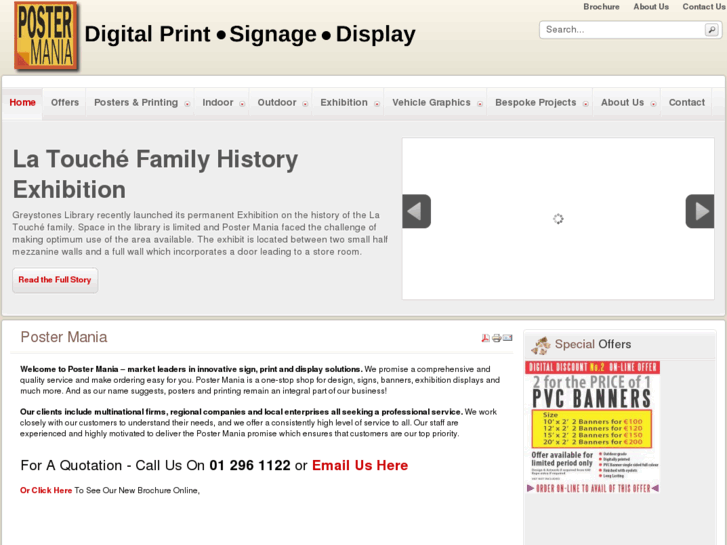
Task: Open the Outdoor menu item
Action: pyautogui.click(x=277, y=103)
